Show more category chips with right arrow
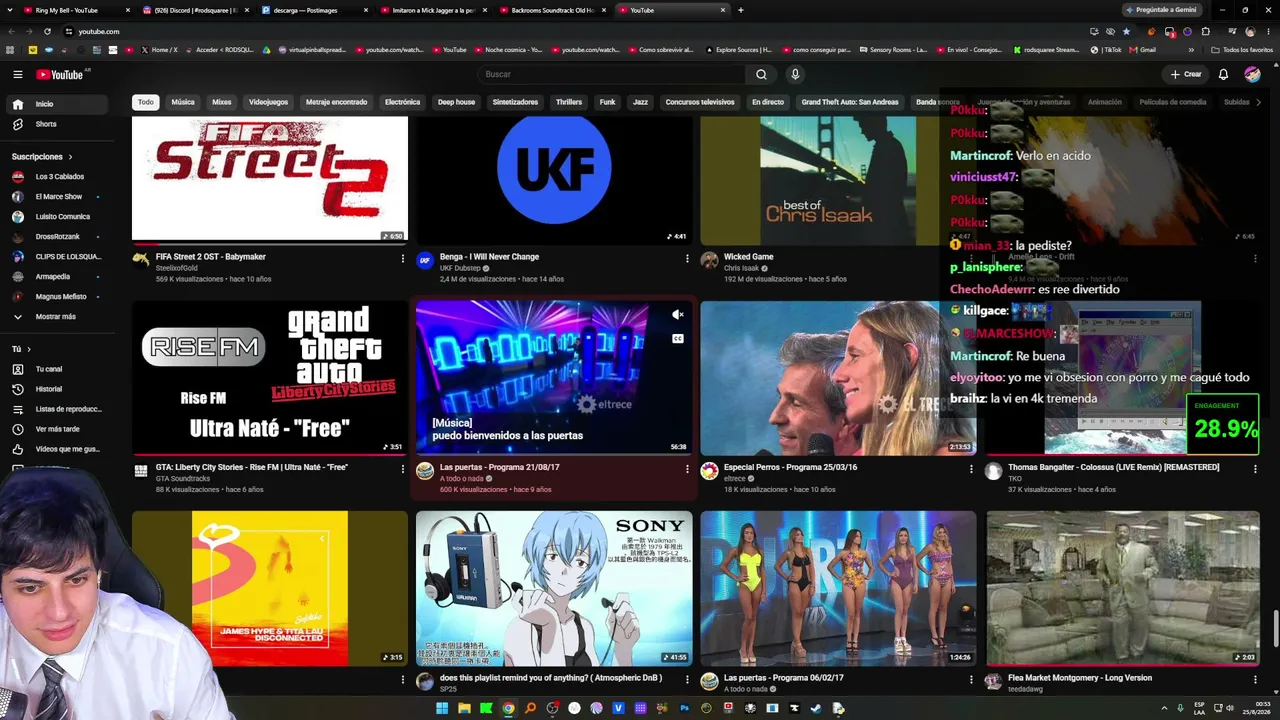Screen dimensions: 1280x720 tap(1258, 102)
